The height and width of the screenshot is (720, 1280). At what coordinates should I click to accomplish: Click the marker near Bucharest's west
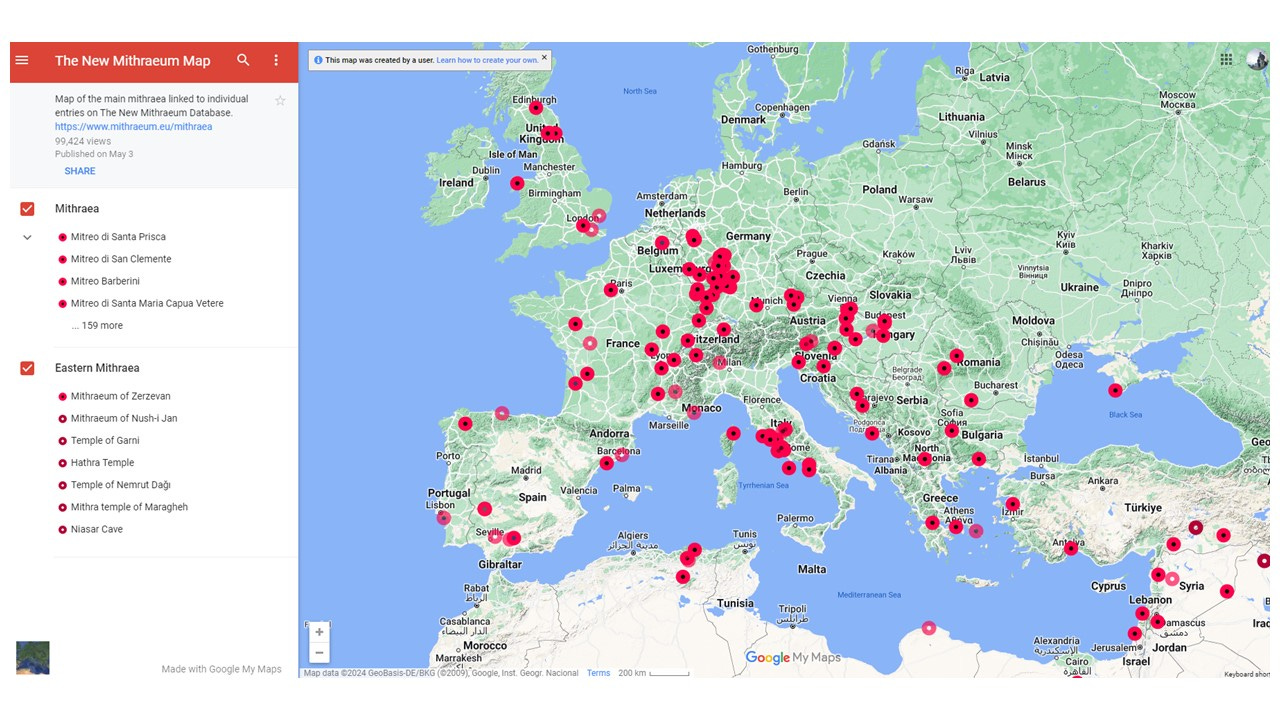[x=971, y=400]
